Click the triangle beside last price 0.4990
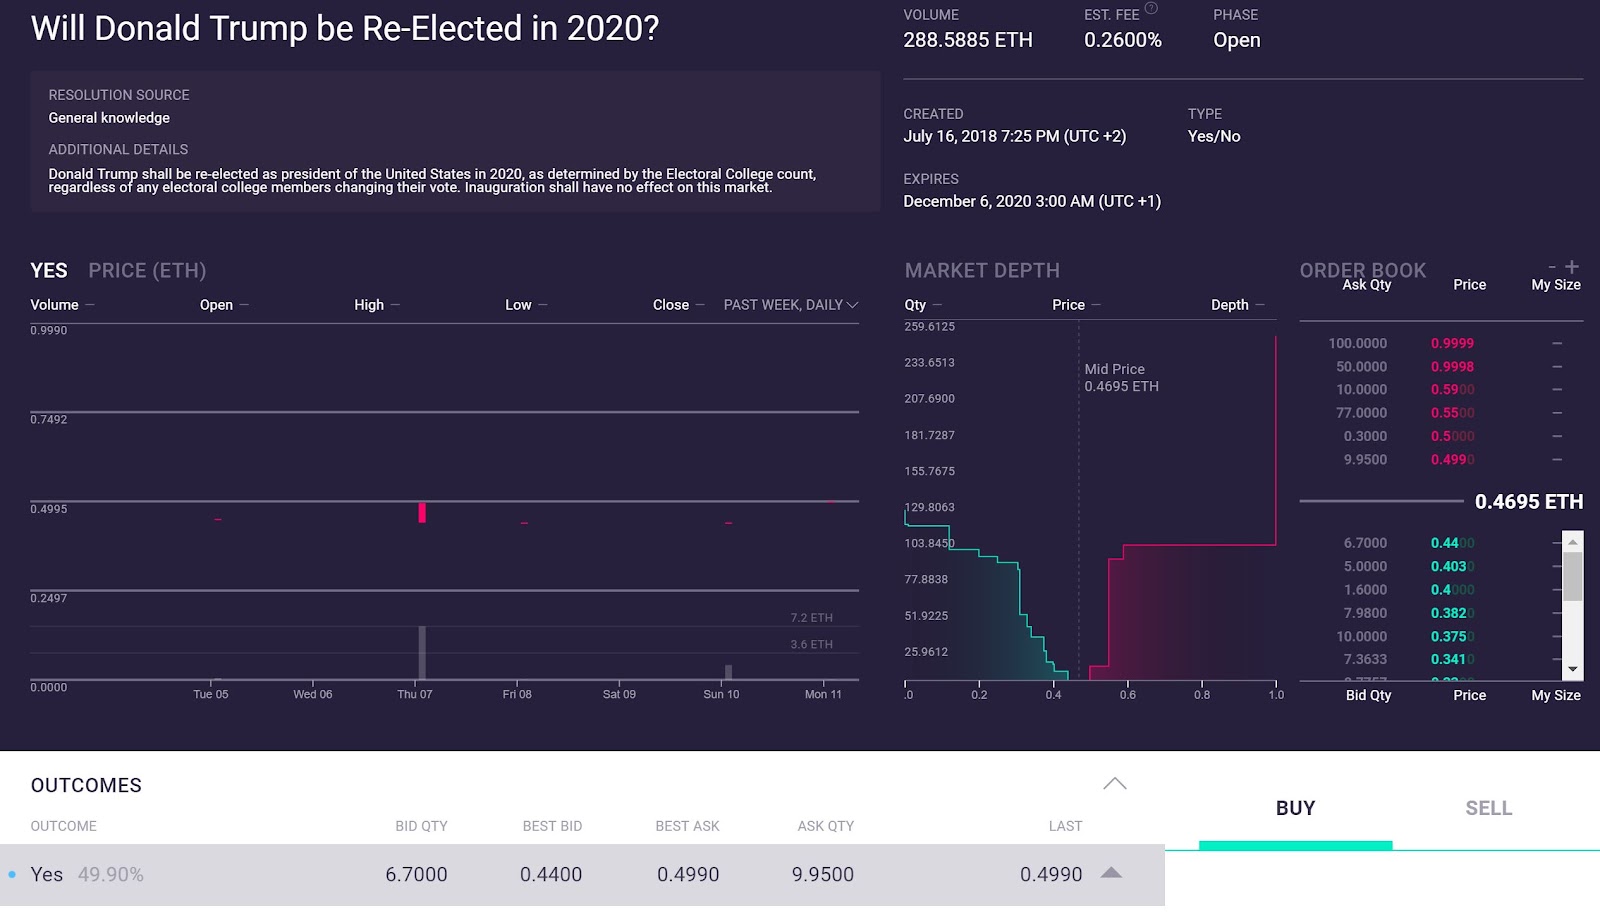Image resolution: width=1600 pixels, height=913 pixels. (1111, 873)
